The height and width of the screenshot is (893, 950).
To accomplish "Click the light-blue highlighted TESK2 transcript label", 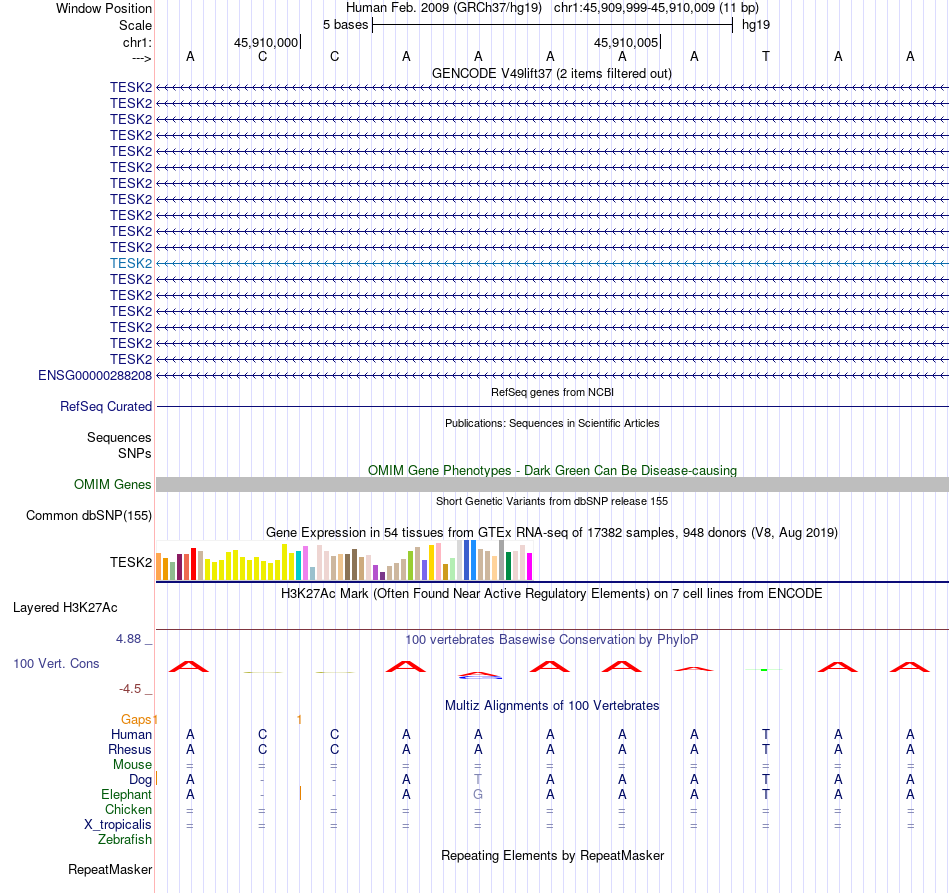I will [x=131, y=264].
